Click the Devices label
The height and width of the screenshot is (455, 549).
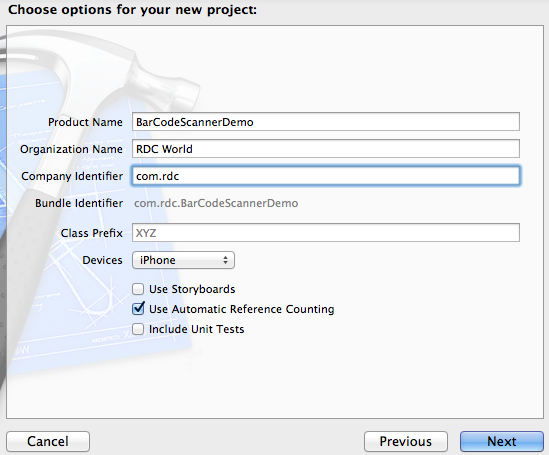(102, 260)
